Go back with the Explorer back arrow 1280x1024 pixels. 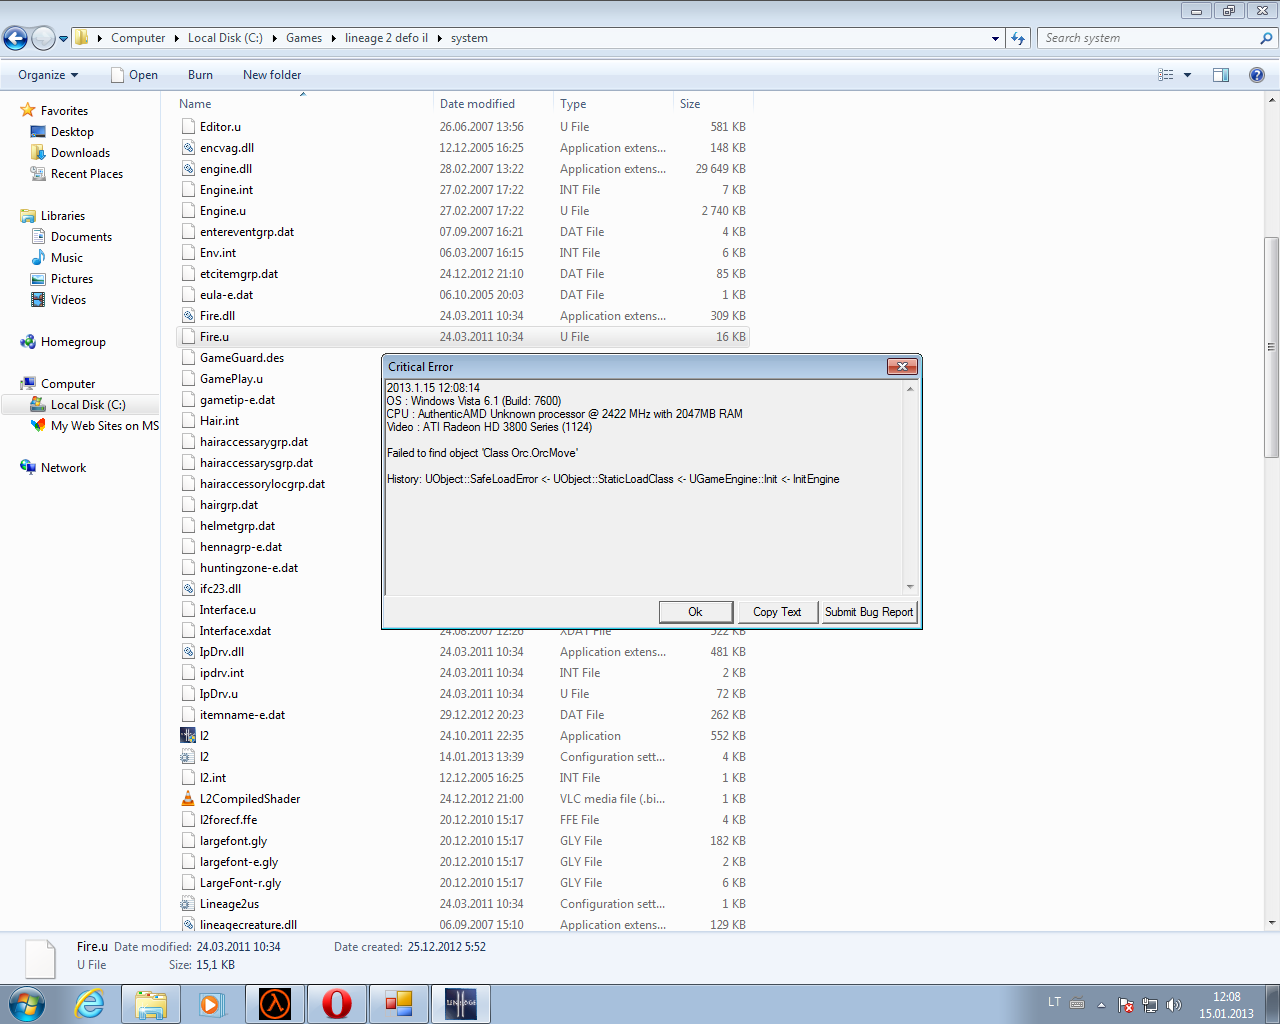click(x=15, y=38)
